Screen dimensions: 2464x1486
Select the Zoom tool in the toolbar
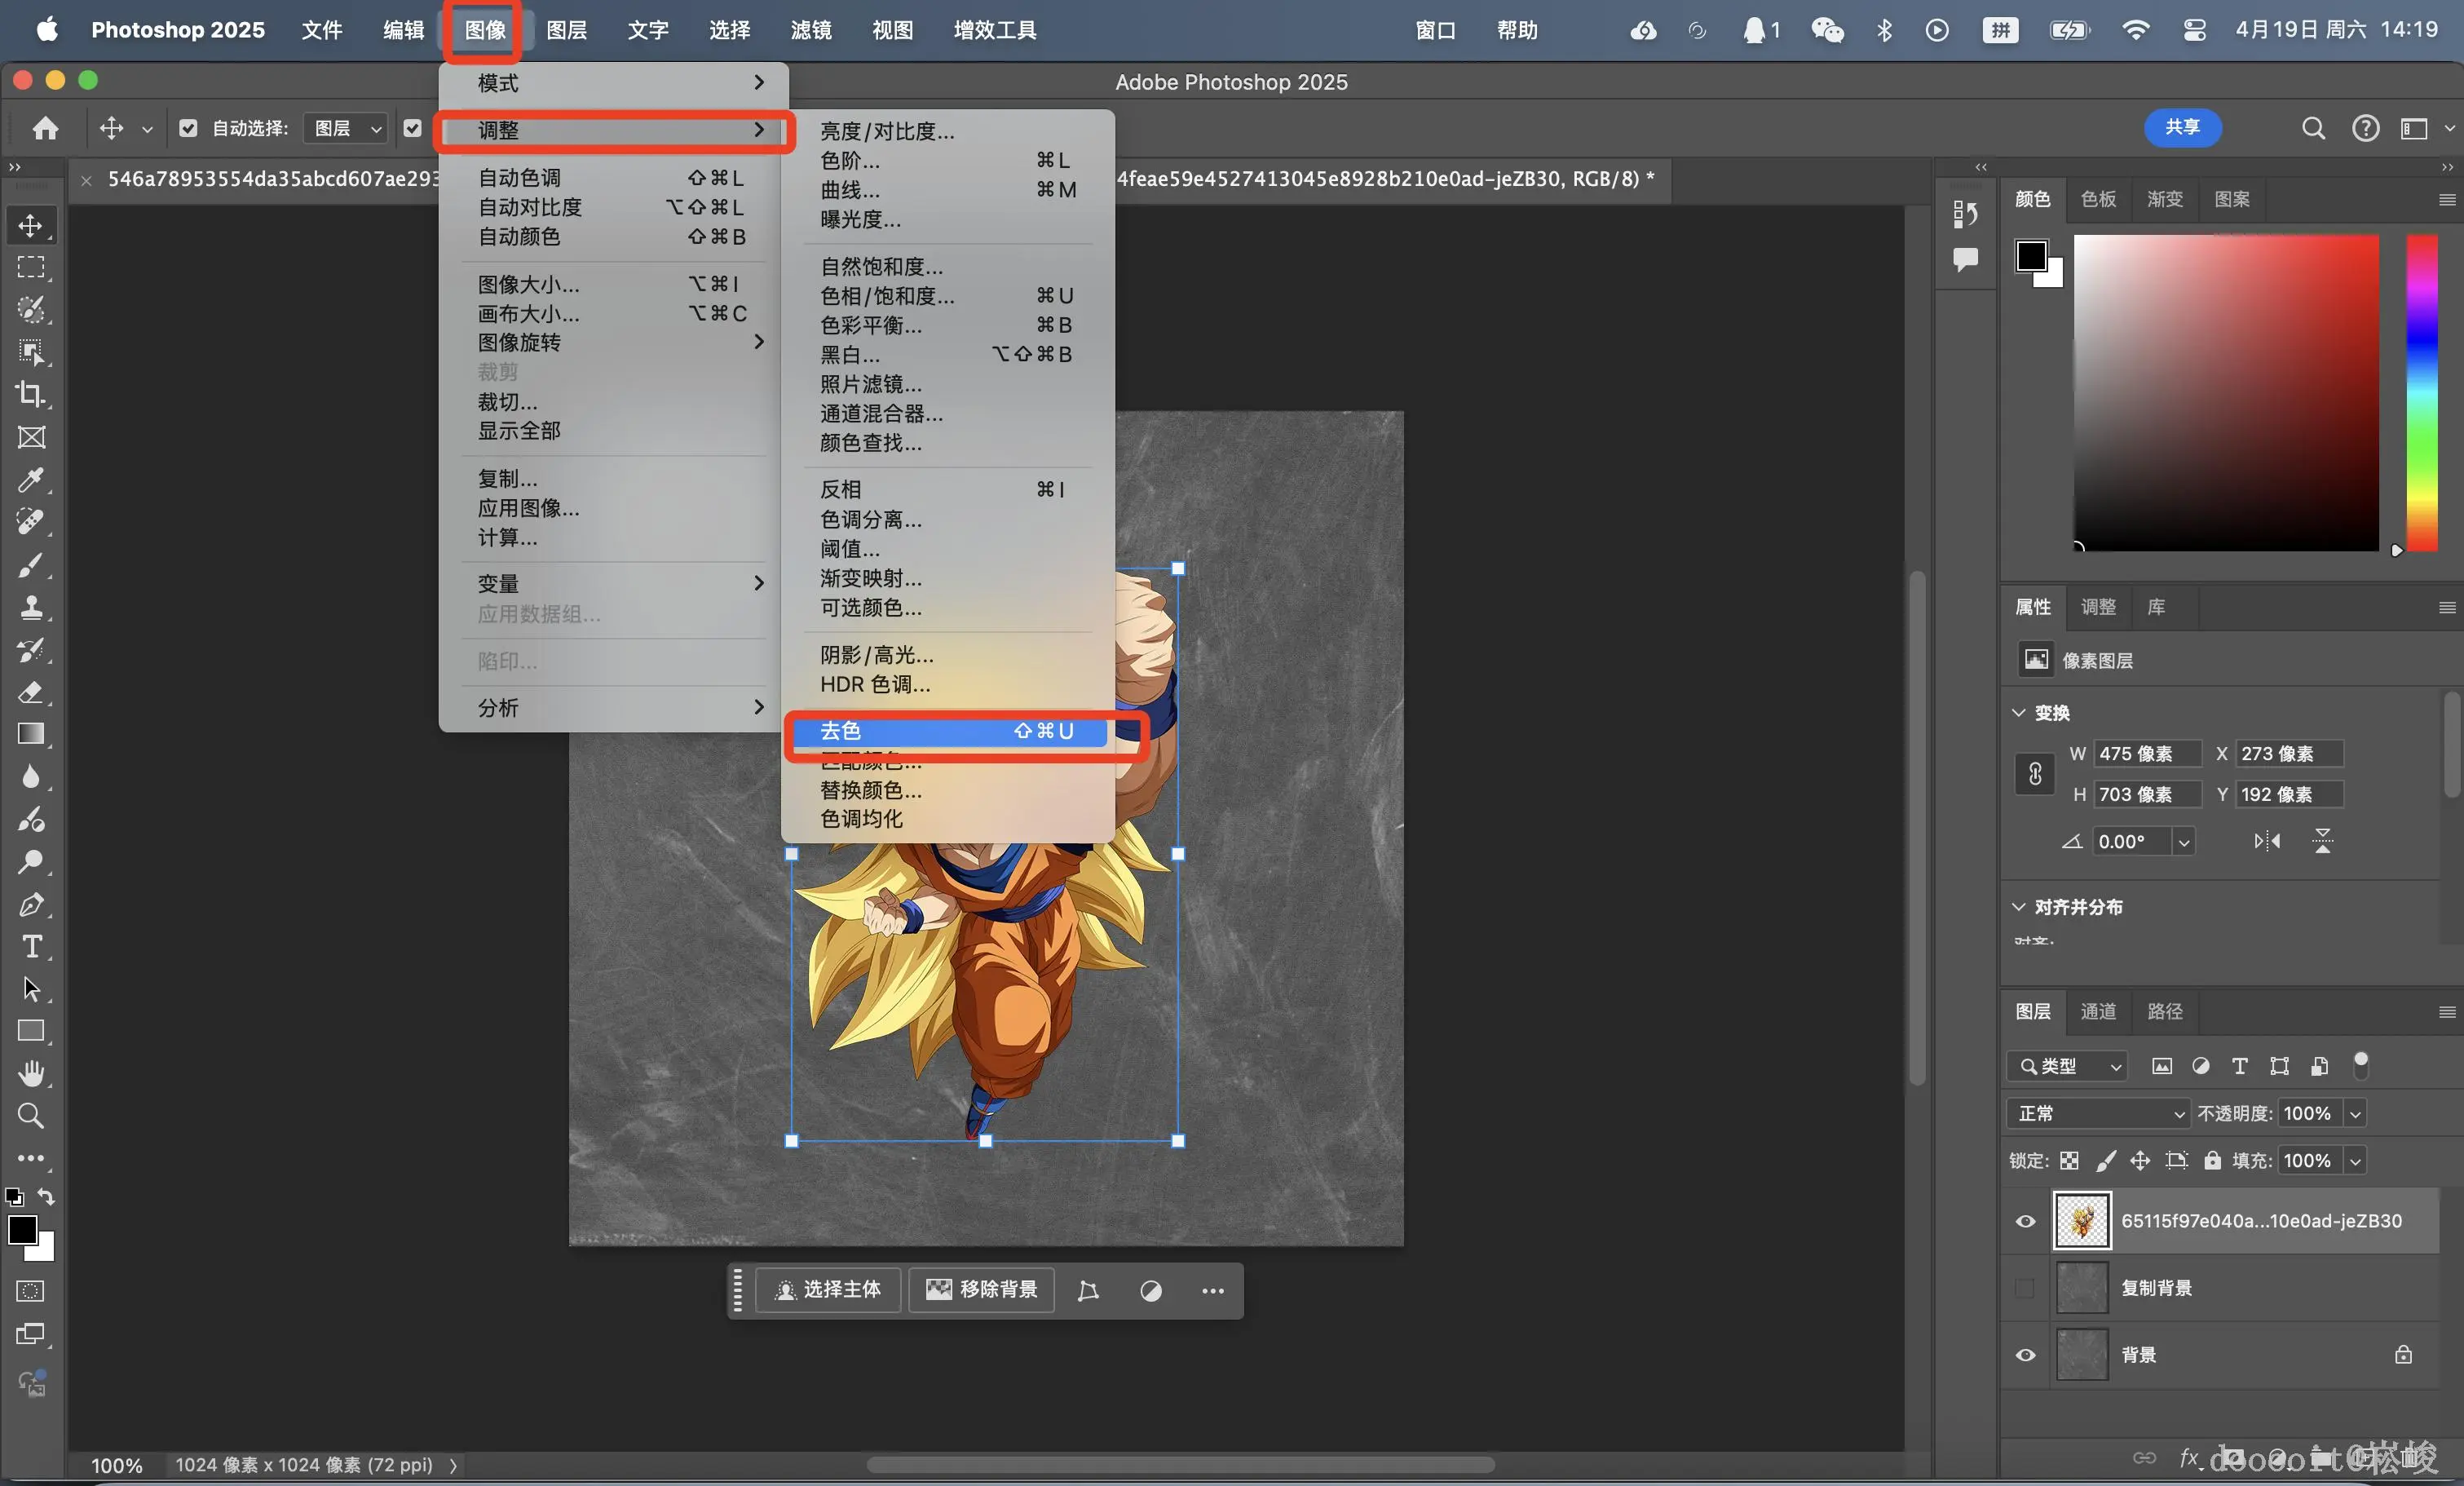(31, 1115)
